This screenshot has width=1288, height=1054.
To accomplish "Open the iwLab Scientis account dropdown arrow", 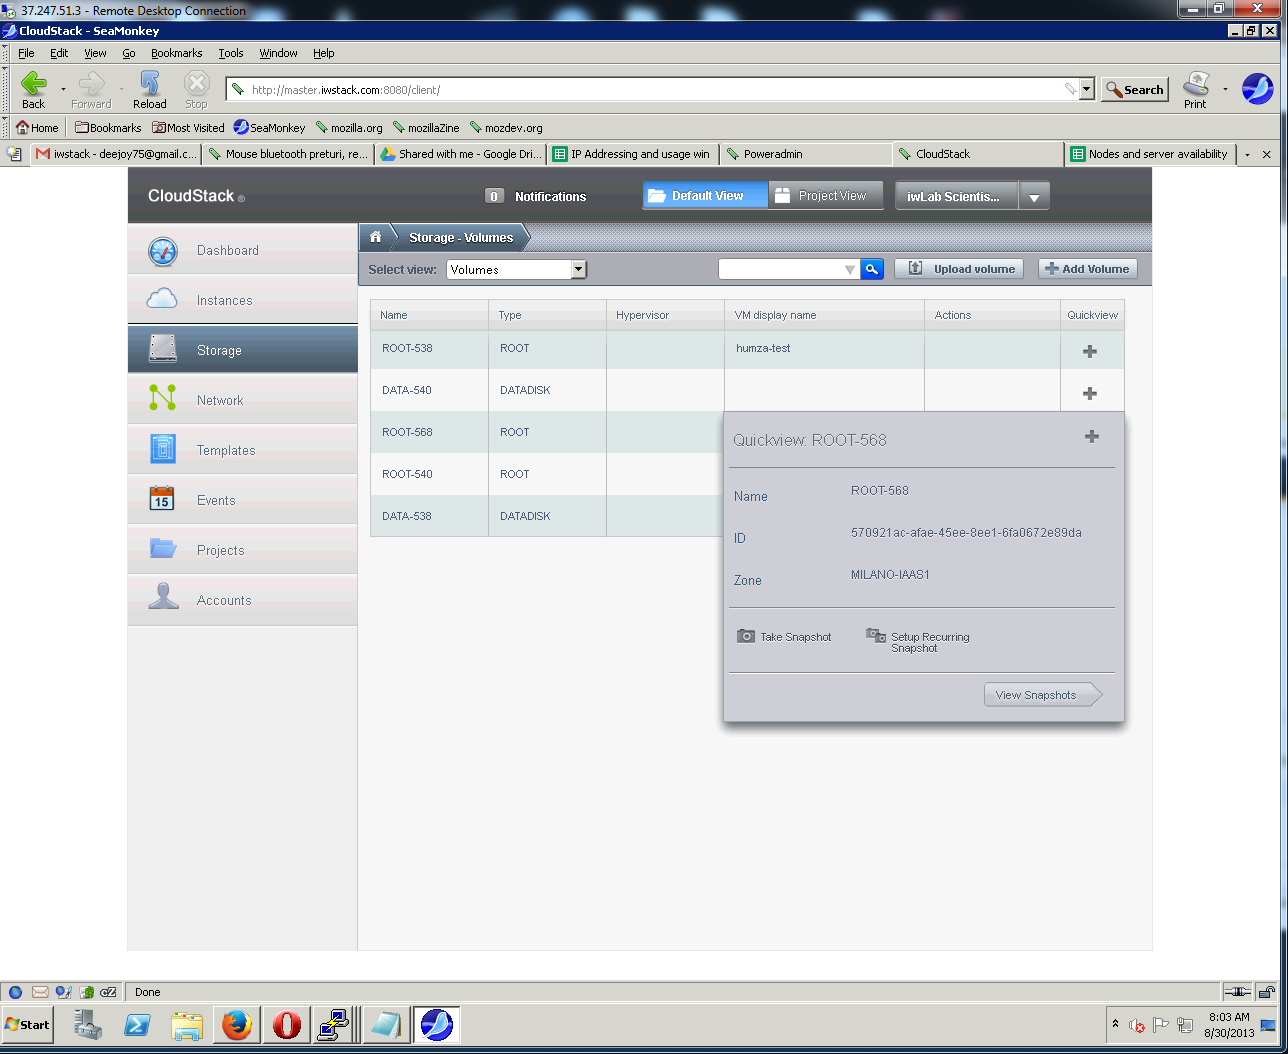I will [1034, 197].
